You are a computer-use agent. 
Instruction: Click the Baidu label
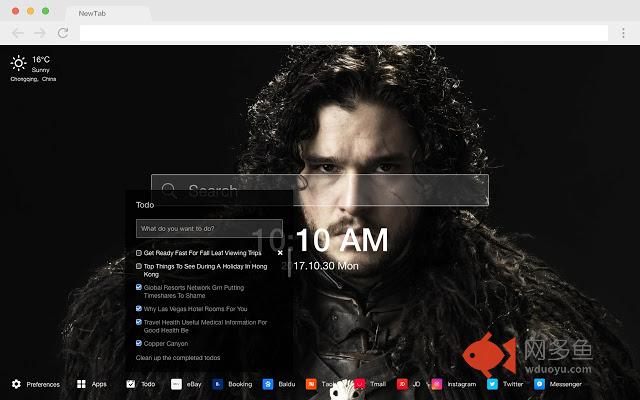click(287, 384)
